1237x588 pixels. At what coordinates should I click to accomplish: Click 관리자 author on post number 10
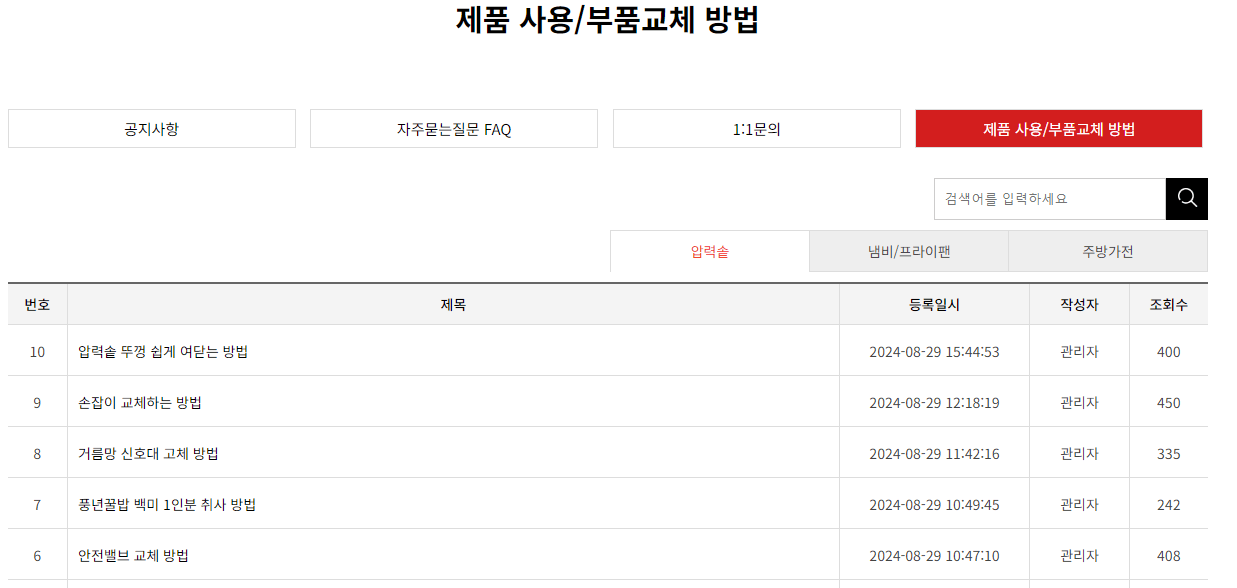pos(1079,352)
